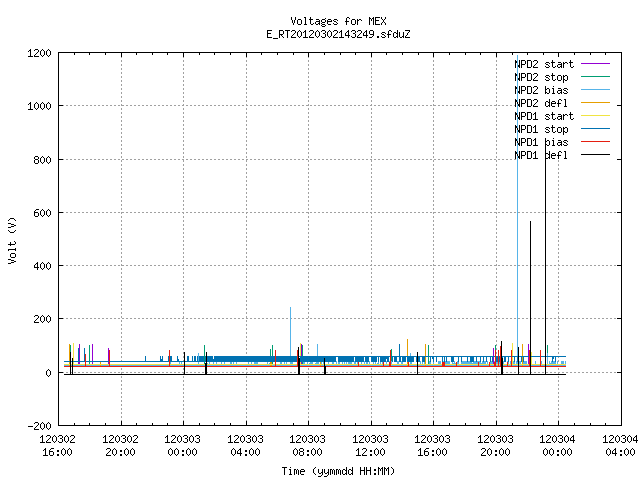Select the 1200 y-axis tick label

click(39, 53)
